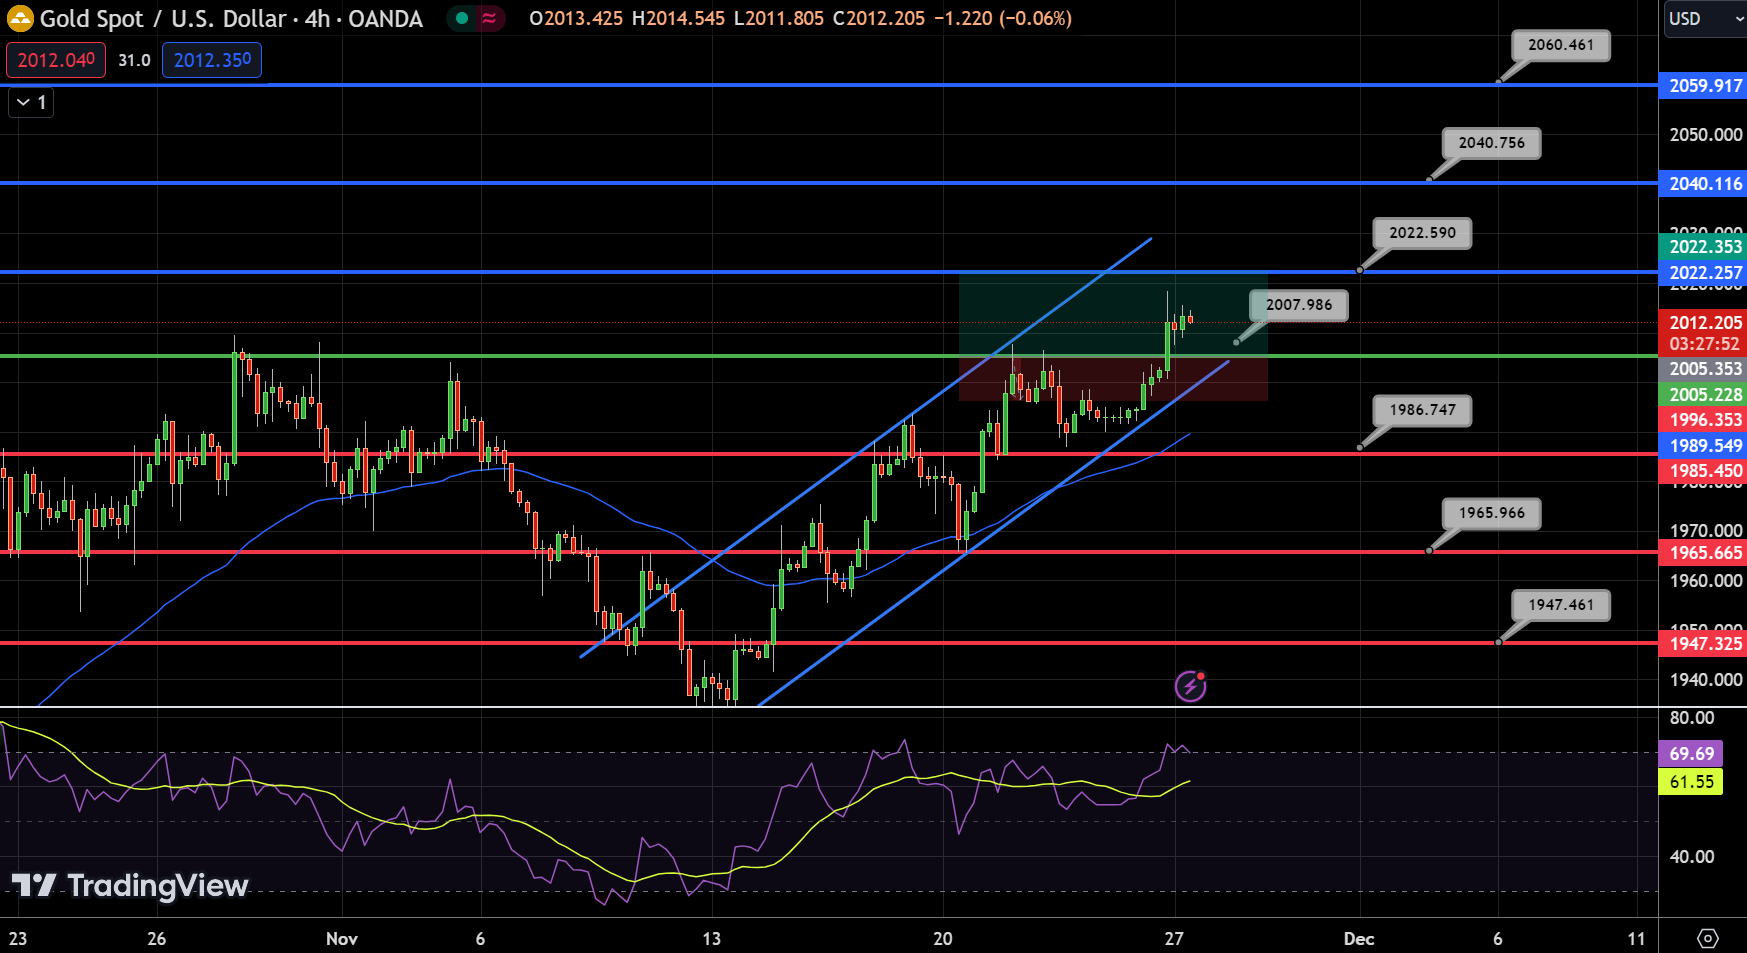Click the green market status dot
This screenshot has width=1747, height=953.
(x=461, y=18)
